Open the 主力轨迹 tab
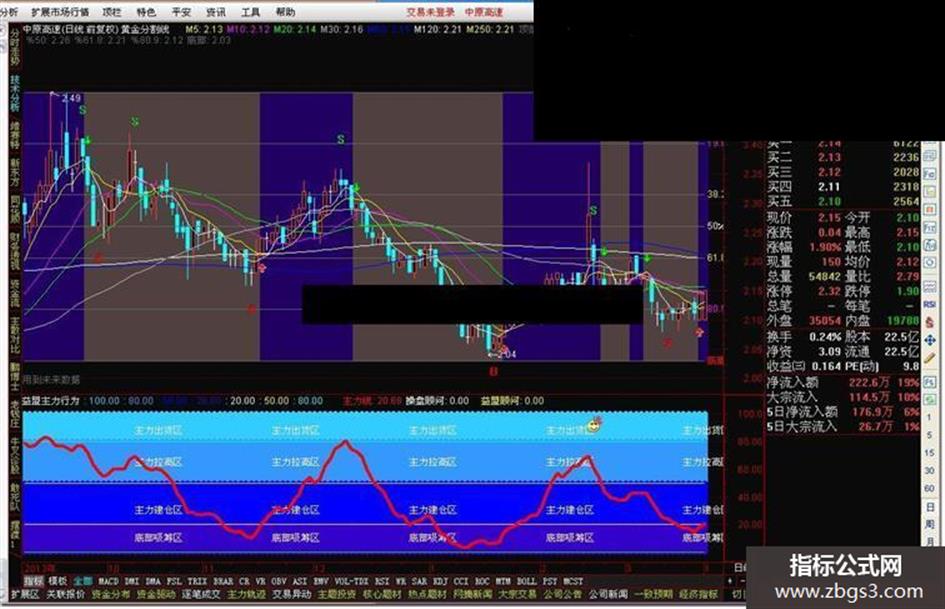 pyautogui.click(x=246, y=595)
